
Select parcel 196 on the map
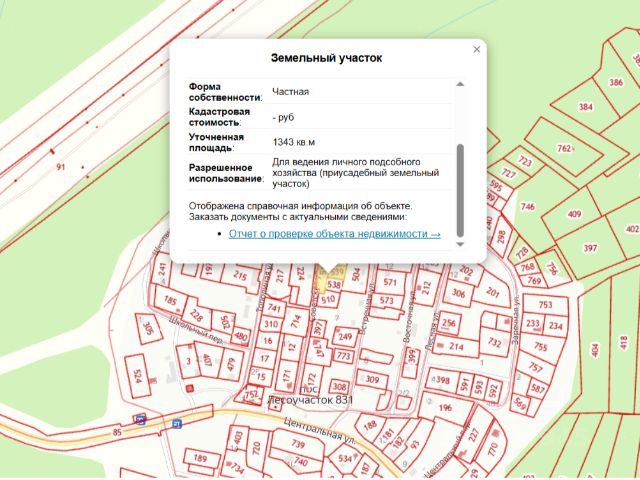pyautogui.click(x=445, y=407)
